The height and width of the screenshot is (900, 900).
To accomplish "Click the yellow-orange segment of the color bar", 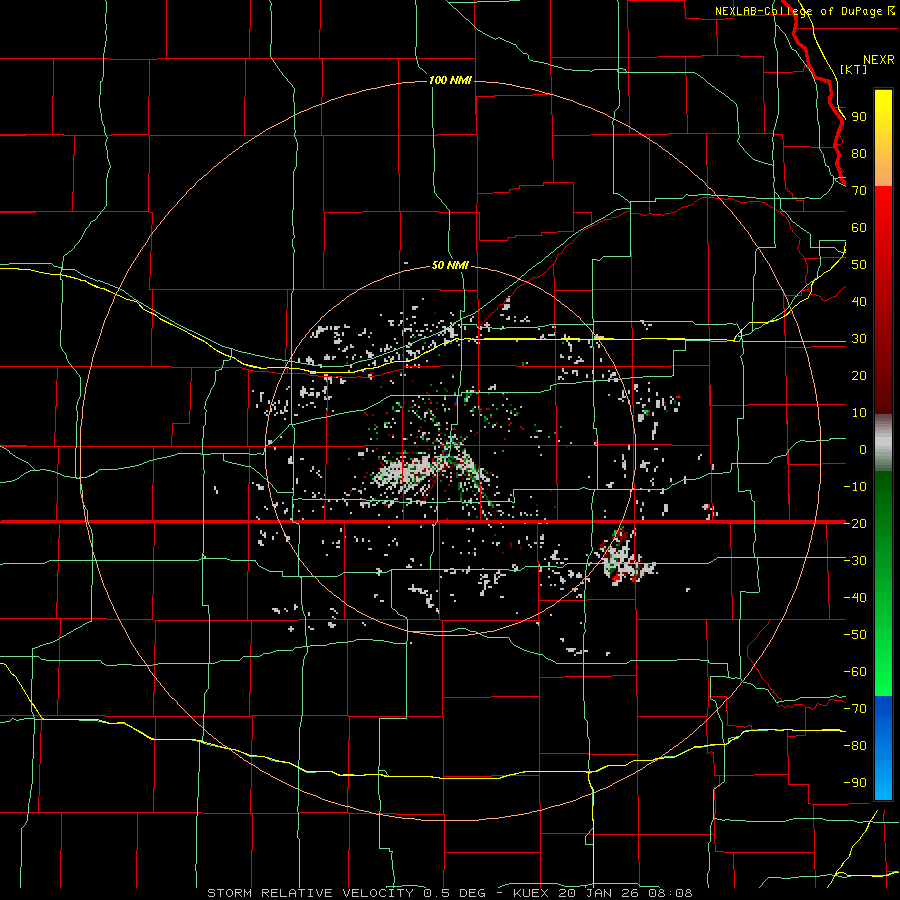I will tap(883, 138).
